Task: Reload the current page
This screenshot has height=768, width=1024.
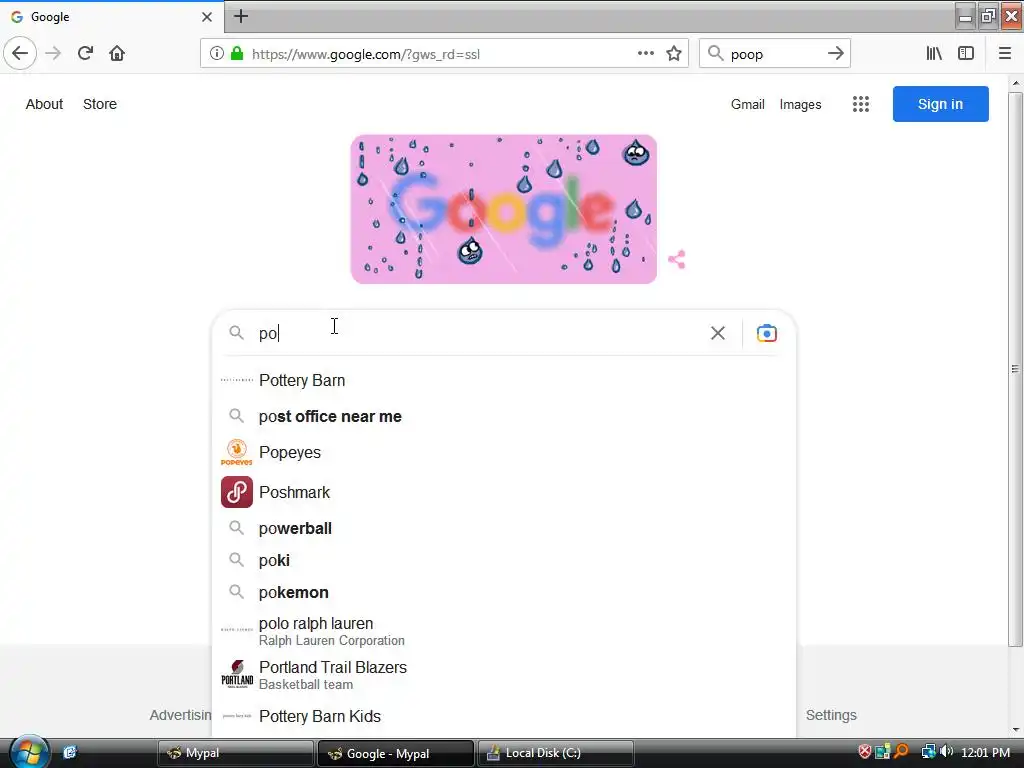Action: click(85, 54)
